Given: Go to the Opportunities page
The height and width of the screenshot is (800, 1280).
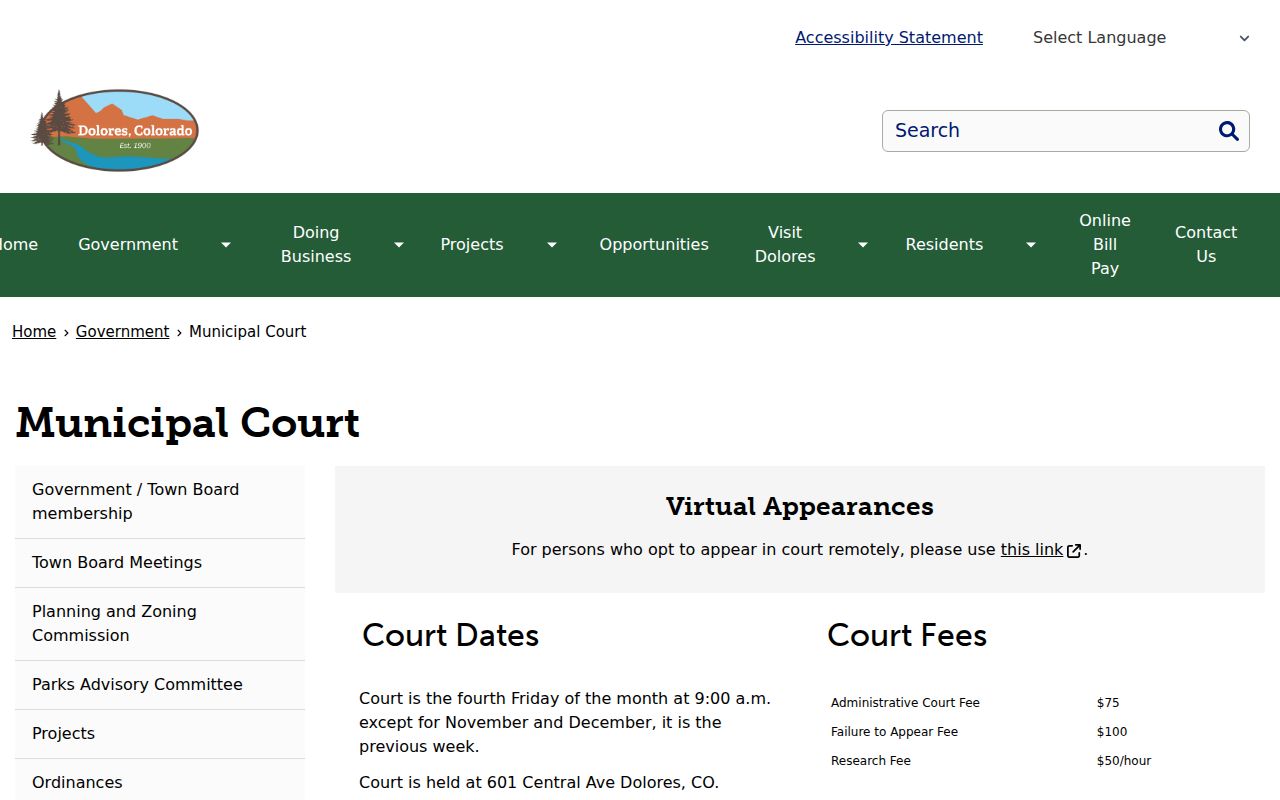Looking at the screenshot, I should 654,245.
